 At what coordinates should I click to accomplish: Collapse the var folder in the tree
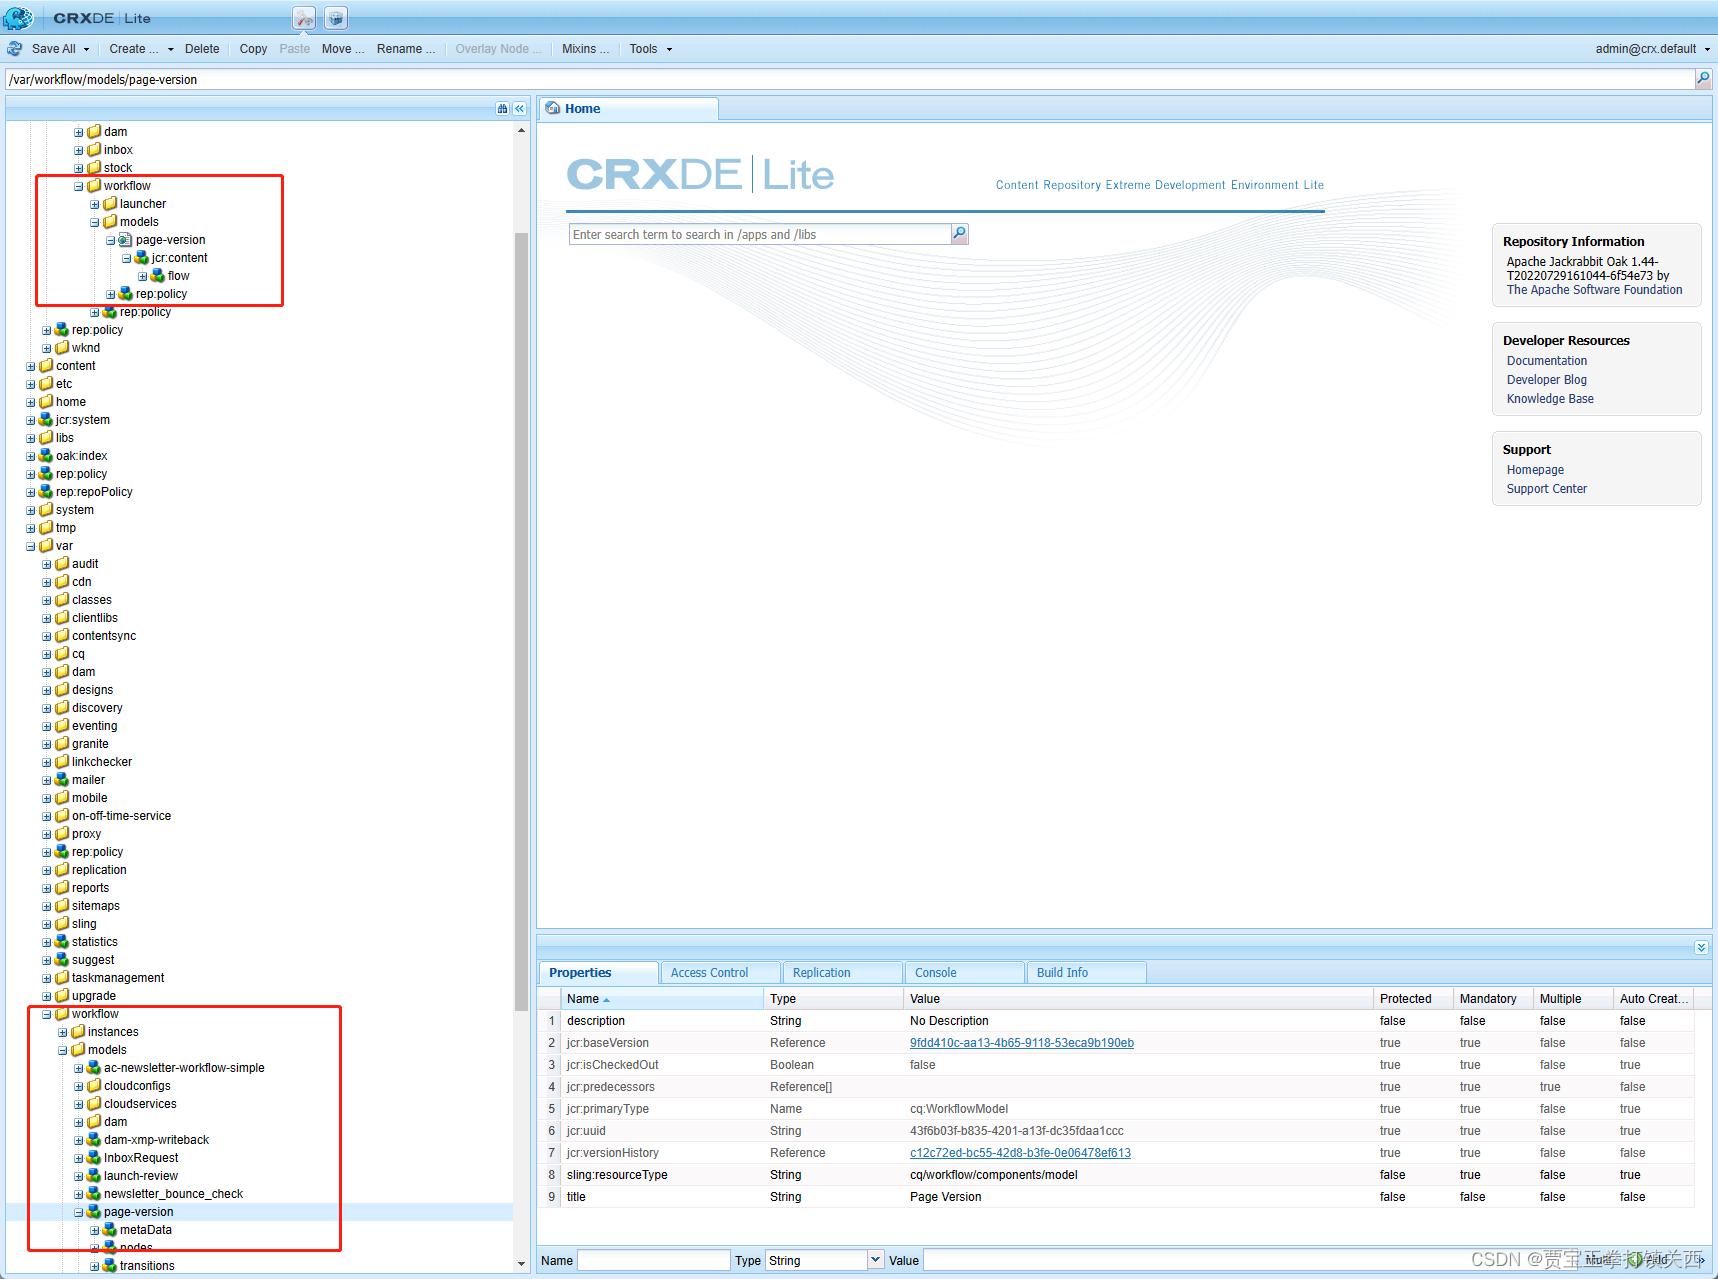click(x=30, y=545)
